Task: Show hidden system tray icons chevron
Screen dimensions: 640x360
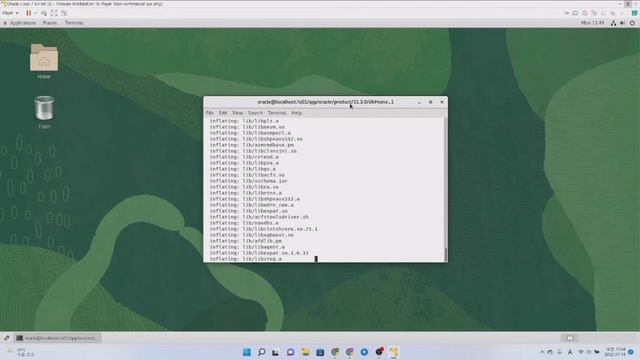Action: (x=542, y=352)
